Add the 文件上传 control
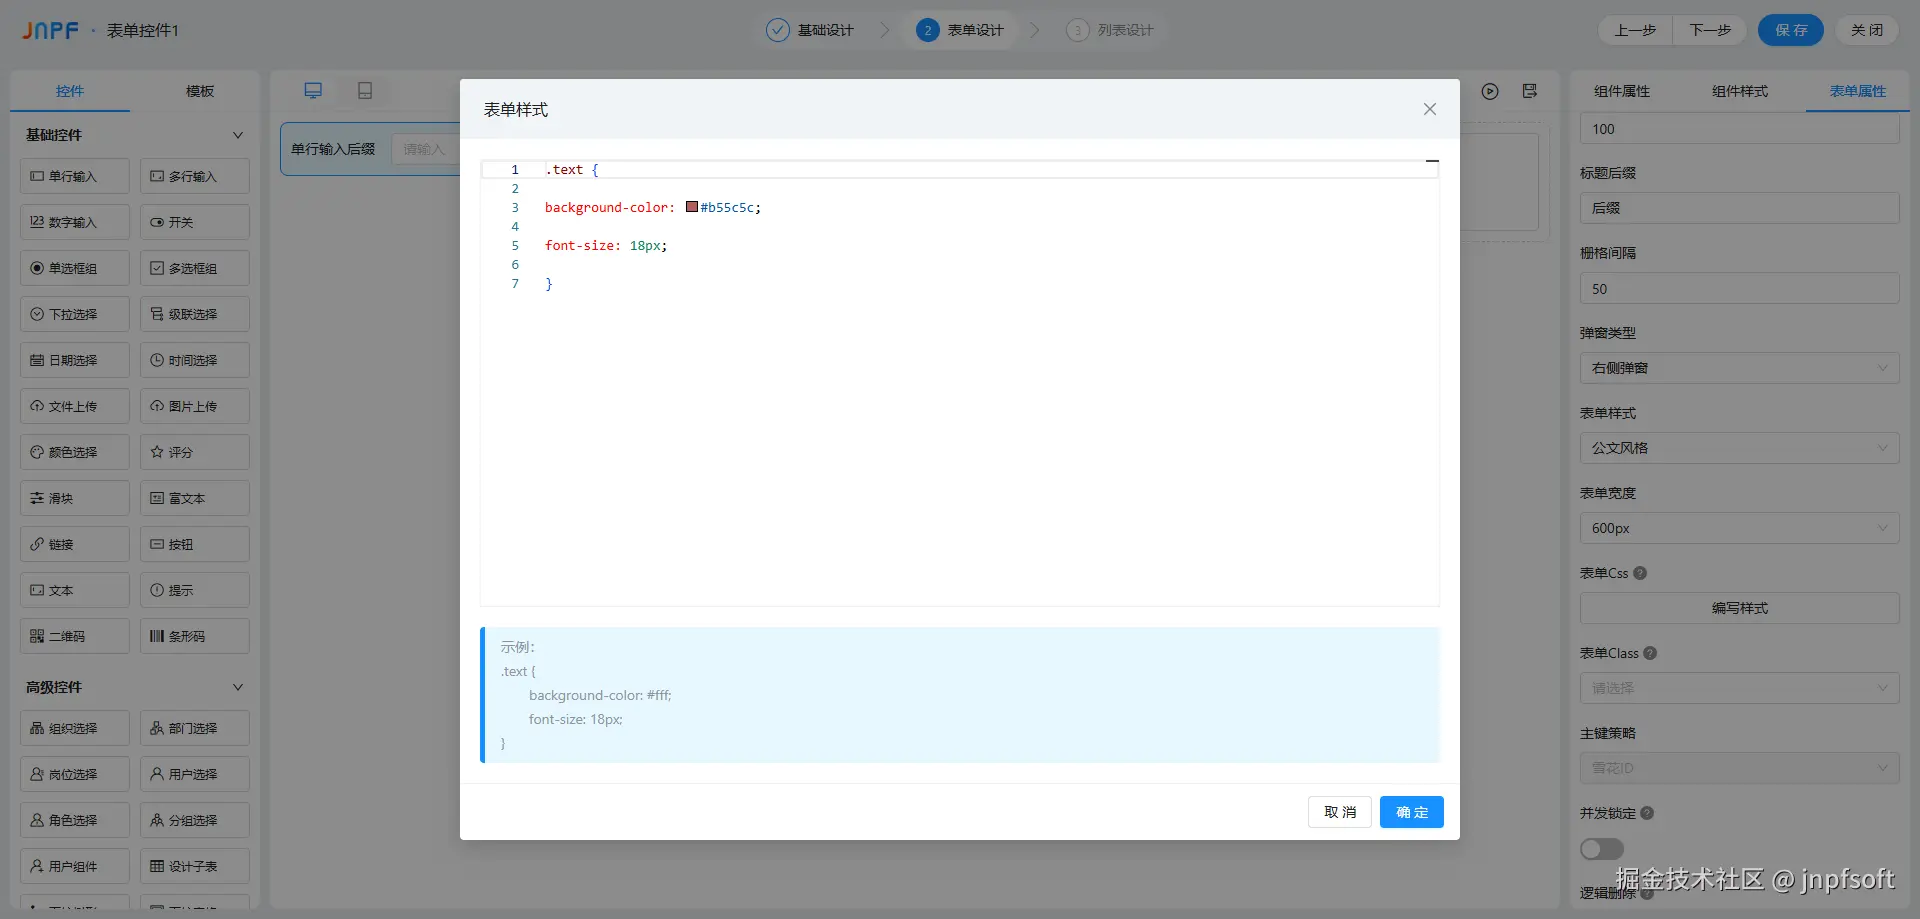The image size is (1920, 919). 75,406
